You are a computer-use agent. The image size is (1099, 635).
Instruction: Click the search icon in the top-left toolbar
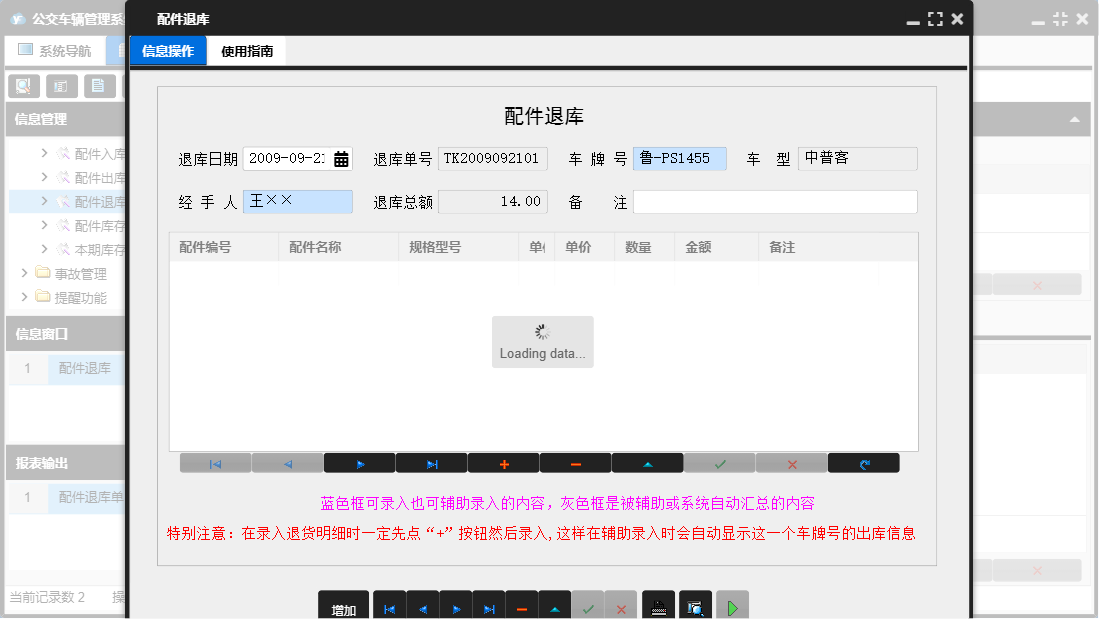tap(22, 85)
